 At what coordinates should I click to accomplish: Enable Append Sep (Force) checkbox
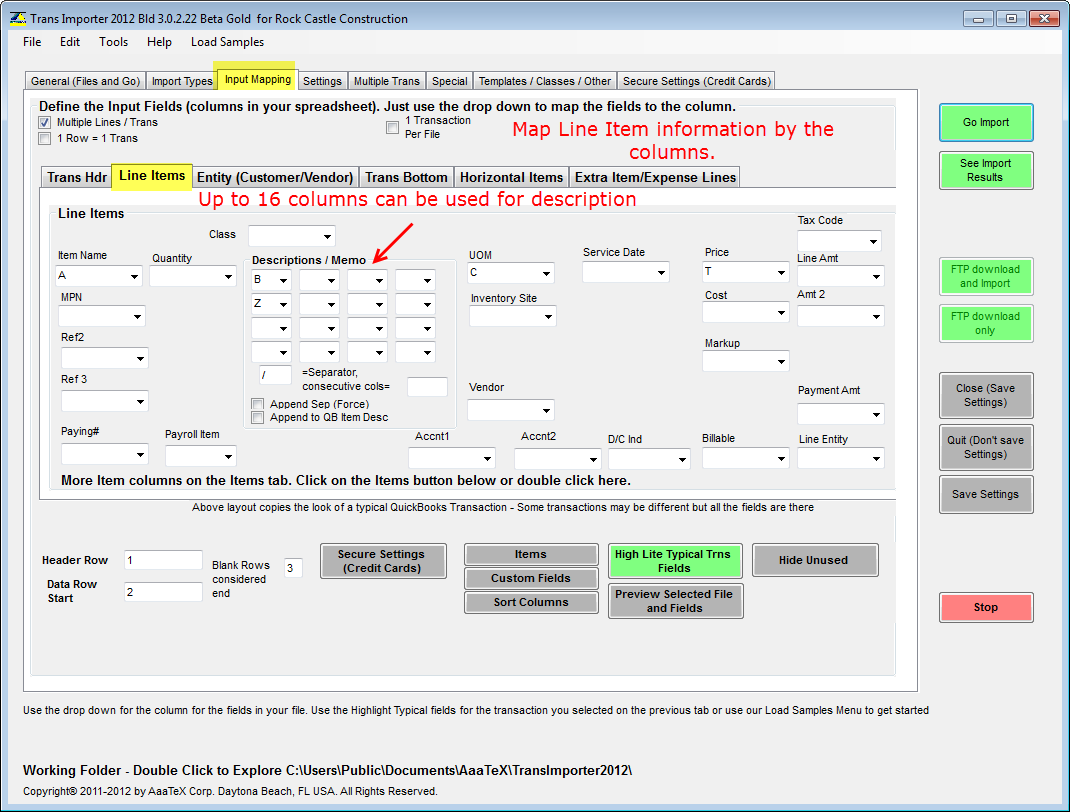(258, 404)
